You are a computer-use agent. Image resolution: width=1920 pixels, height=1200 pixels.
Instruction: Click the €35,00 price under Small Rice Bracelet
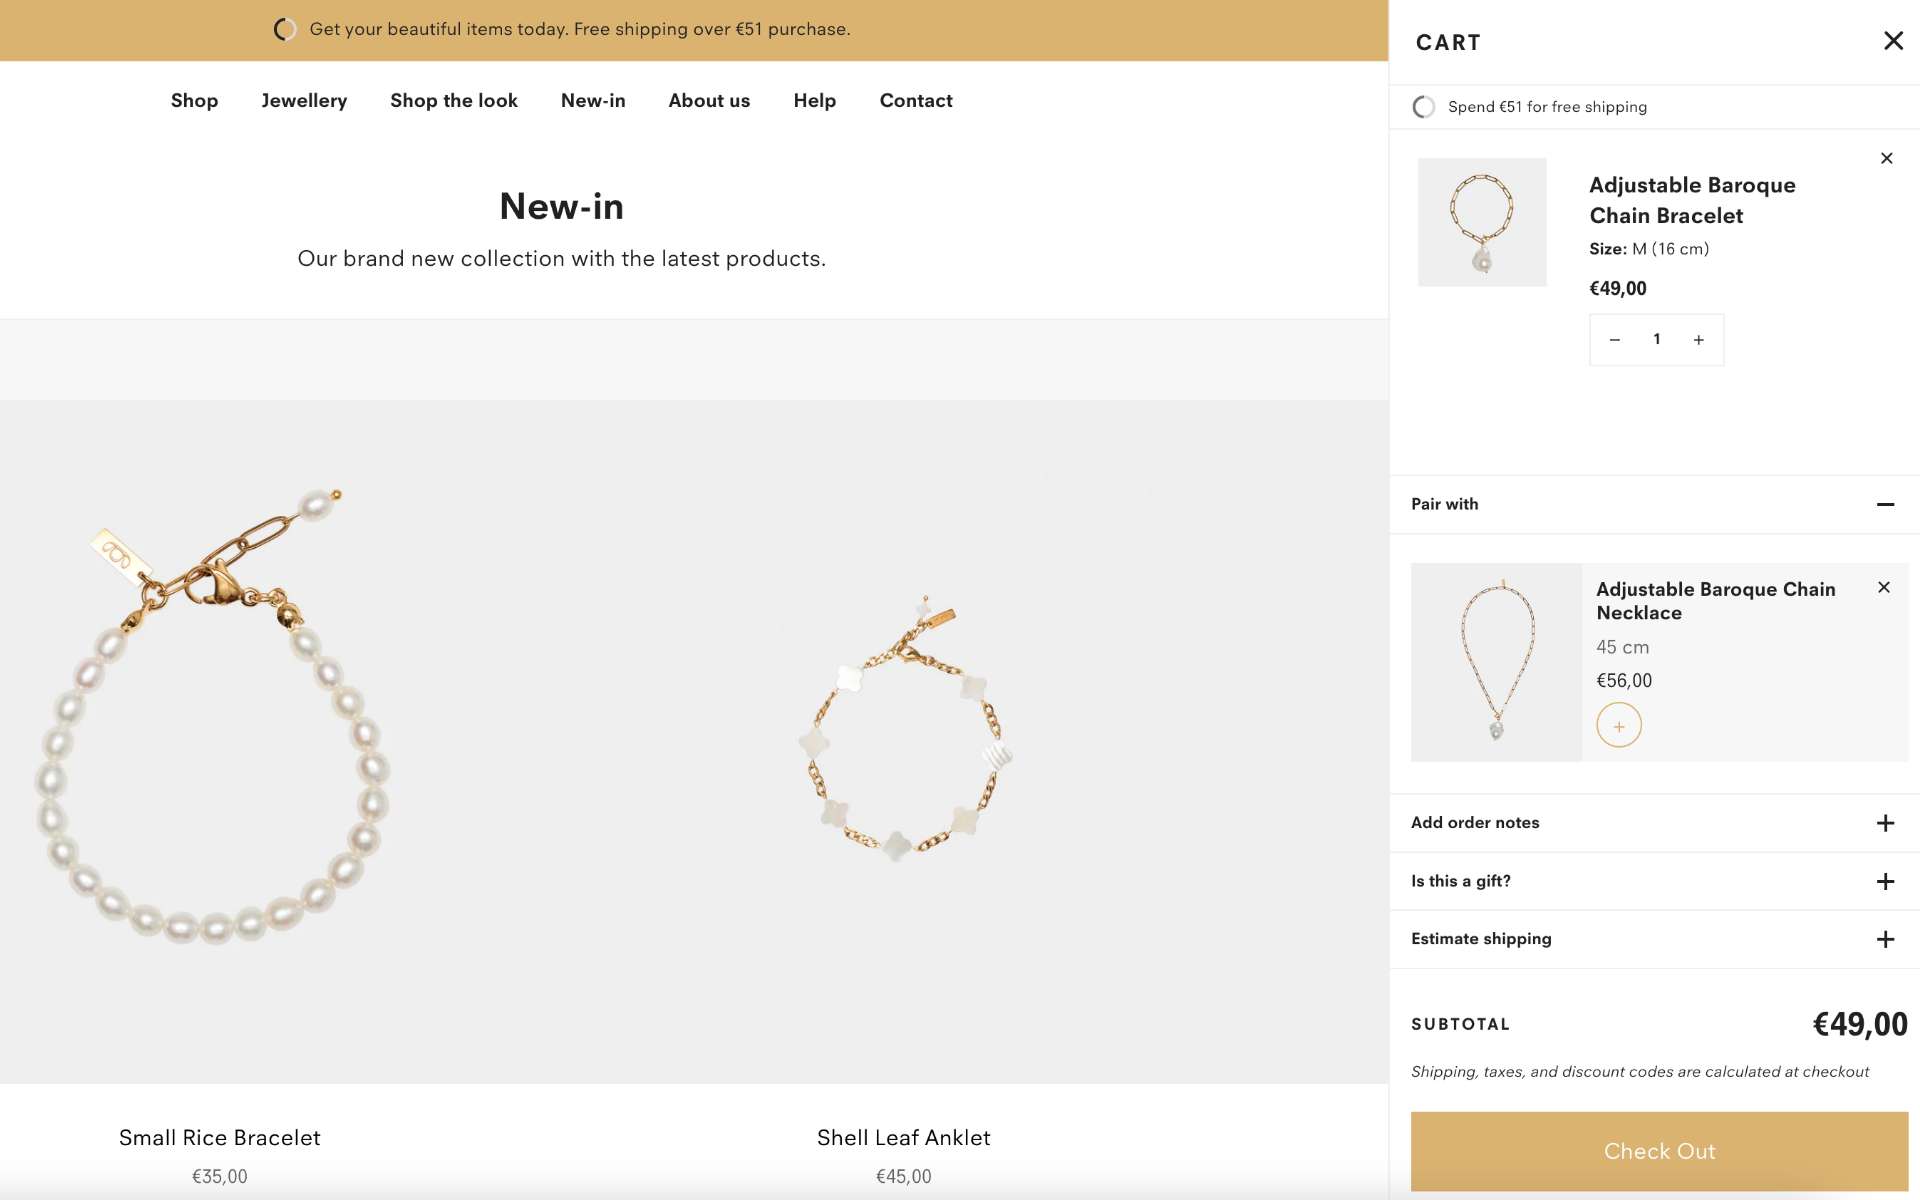click(219, 1177)
